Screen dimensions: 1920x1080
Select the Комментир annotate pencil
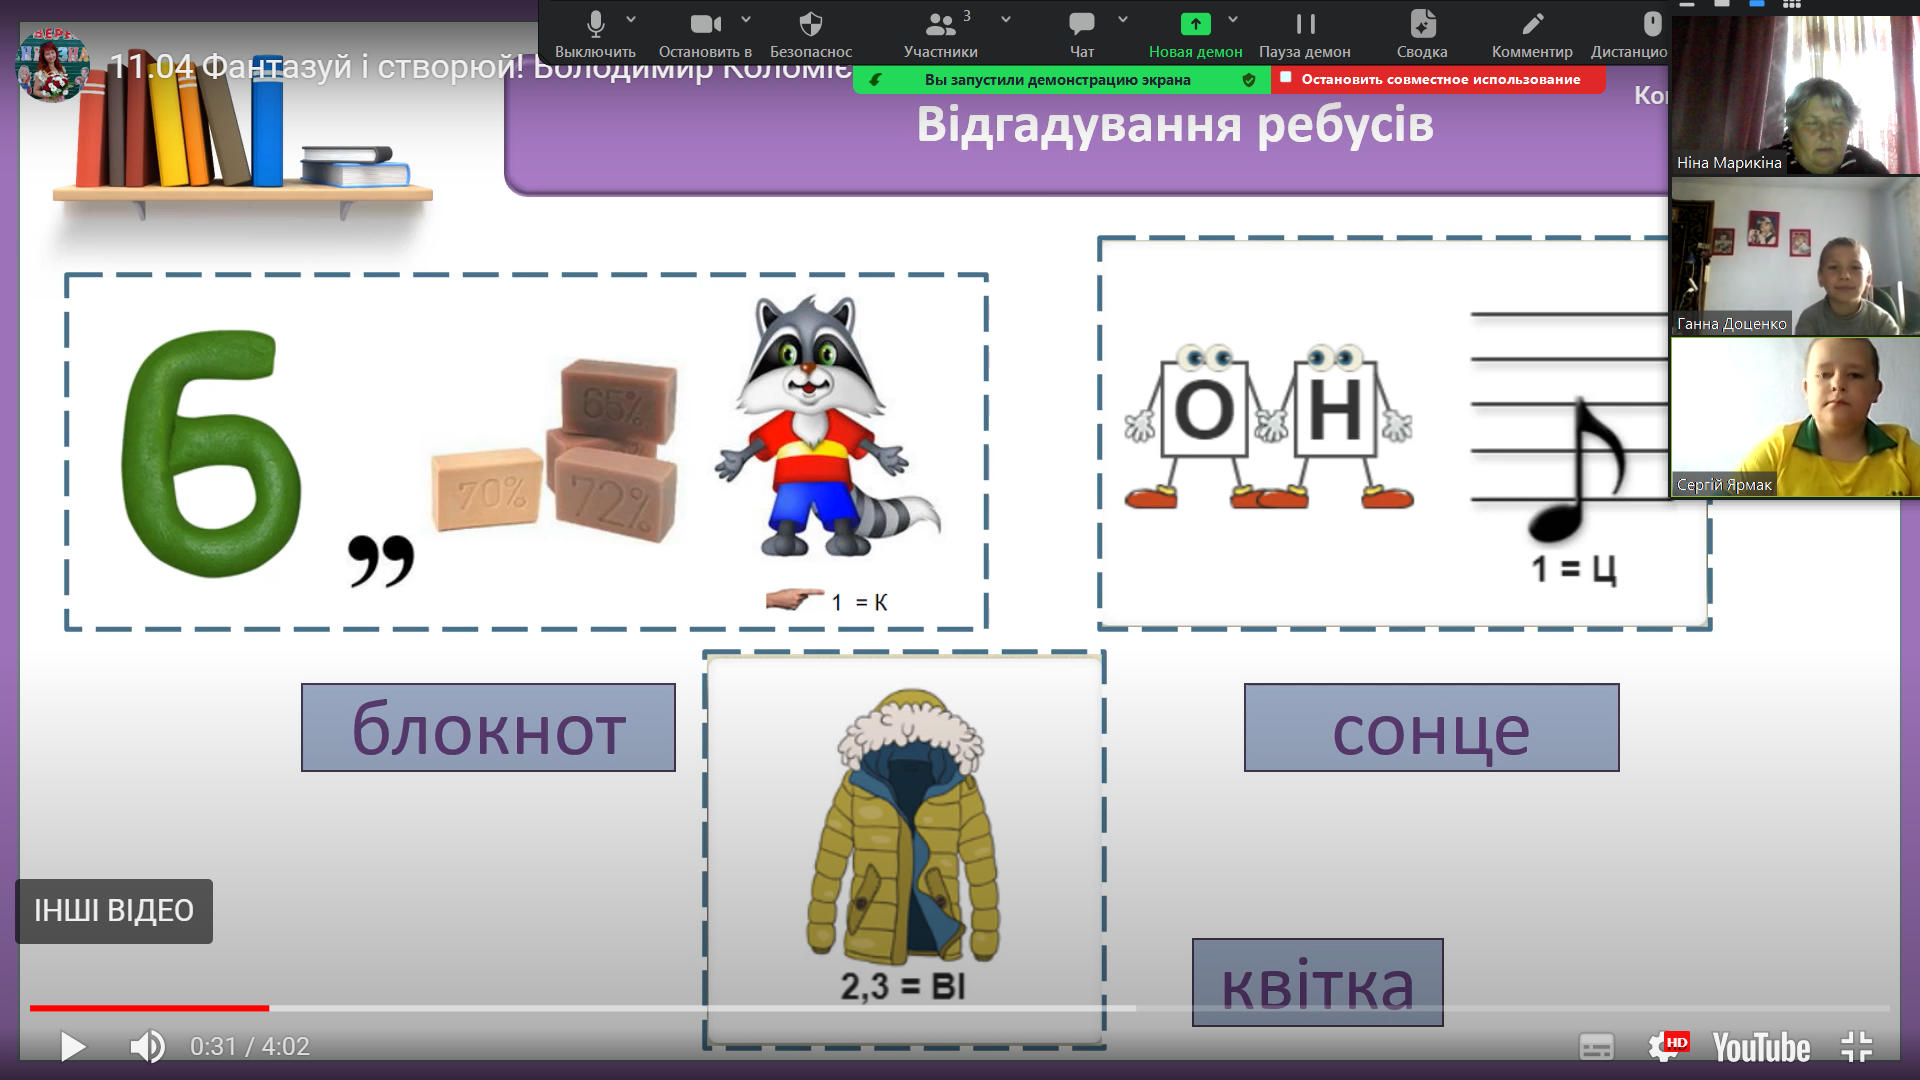pos(1532,24)
